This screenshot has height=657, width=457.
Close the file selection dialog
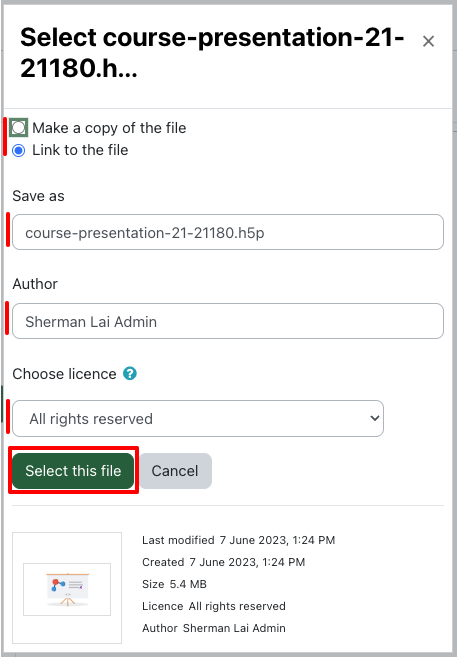tap(428, 41)
